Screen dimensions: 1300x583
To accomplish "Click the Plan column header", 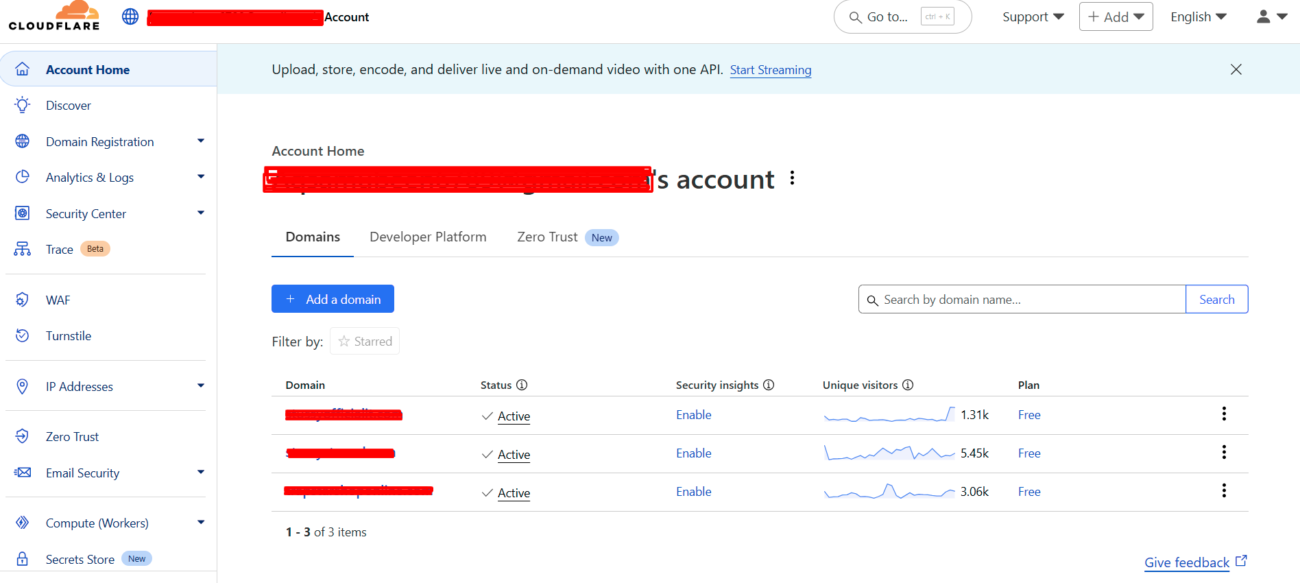I will tap(1029, 385).
